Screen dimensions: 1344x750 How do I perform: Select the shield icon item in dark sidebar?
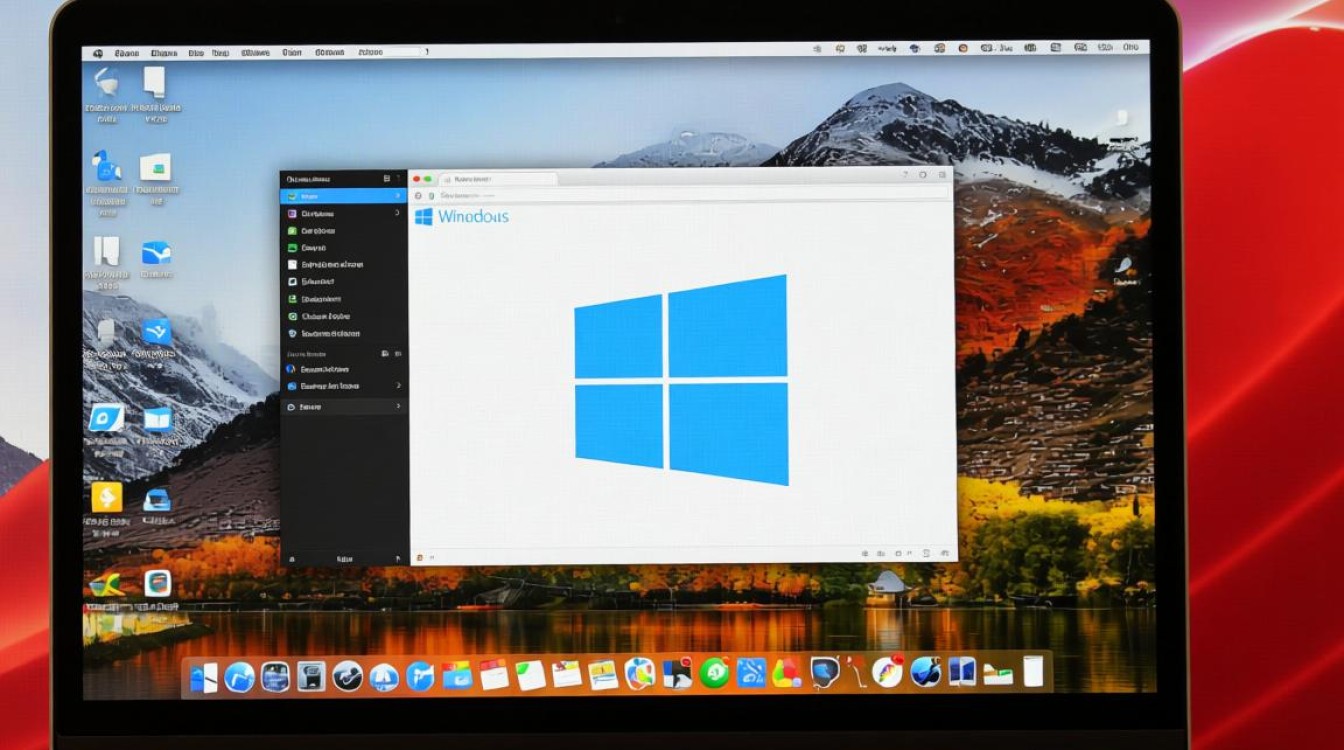point(292,333)
